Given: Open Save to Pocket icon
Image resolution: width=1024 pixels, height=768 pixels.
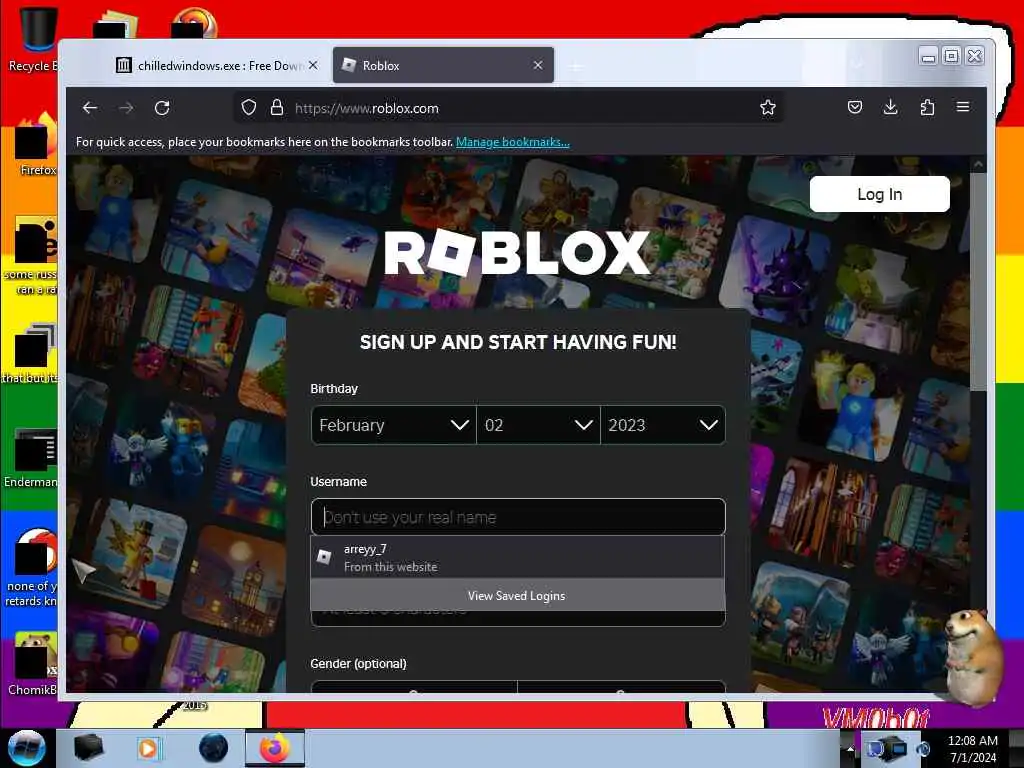Looking at the screenshot, I should coord(855,107).
